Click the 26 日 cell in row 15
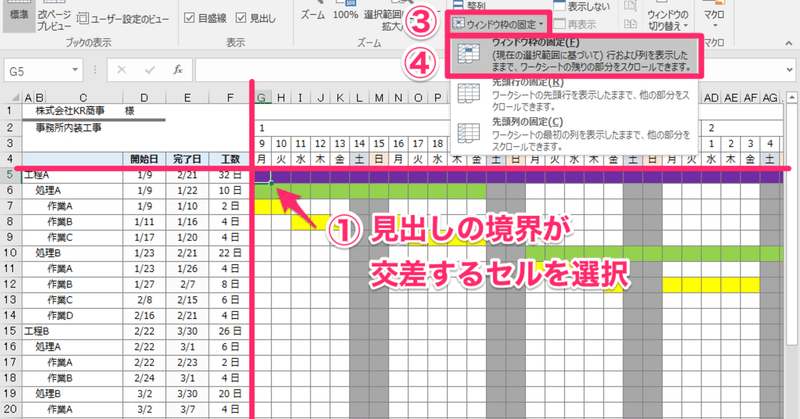The image size is (800, 419). (x=230, y=331)
